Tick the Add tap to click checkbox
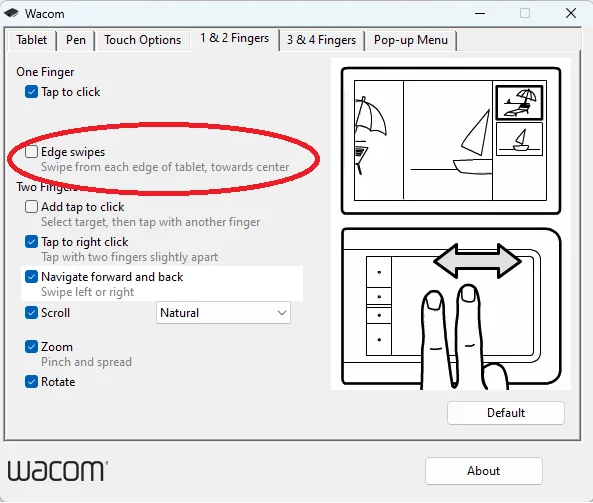593x503 pixels. coord(31,207)
